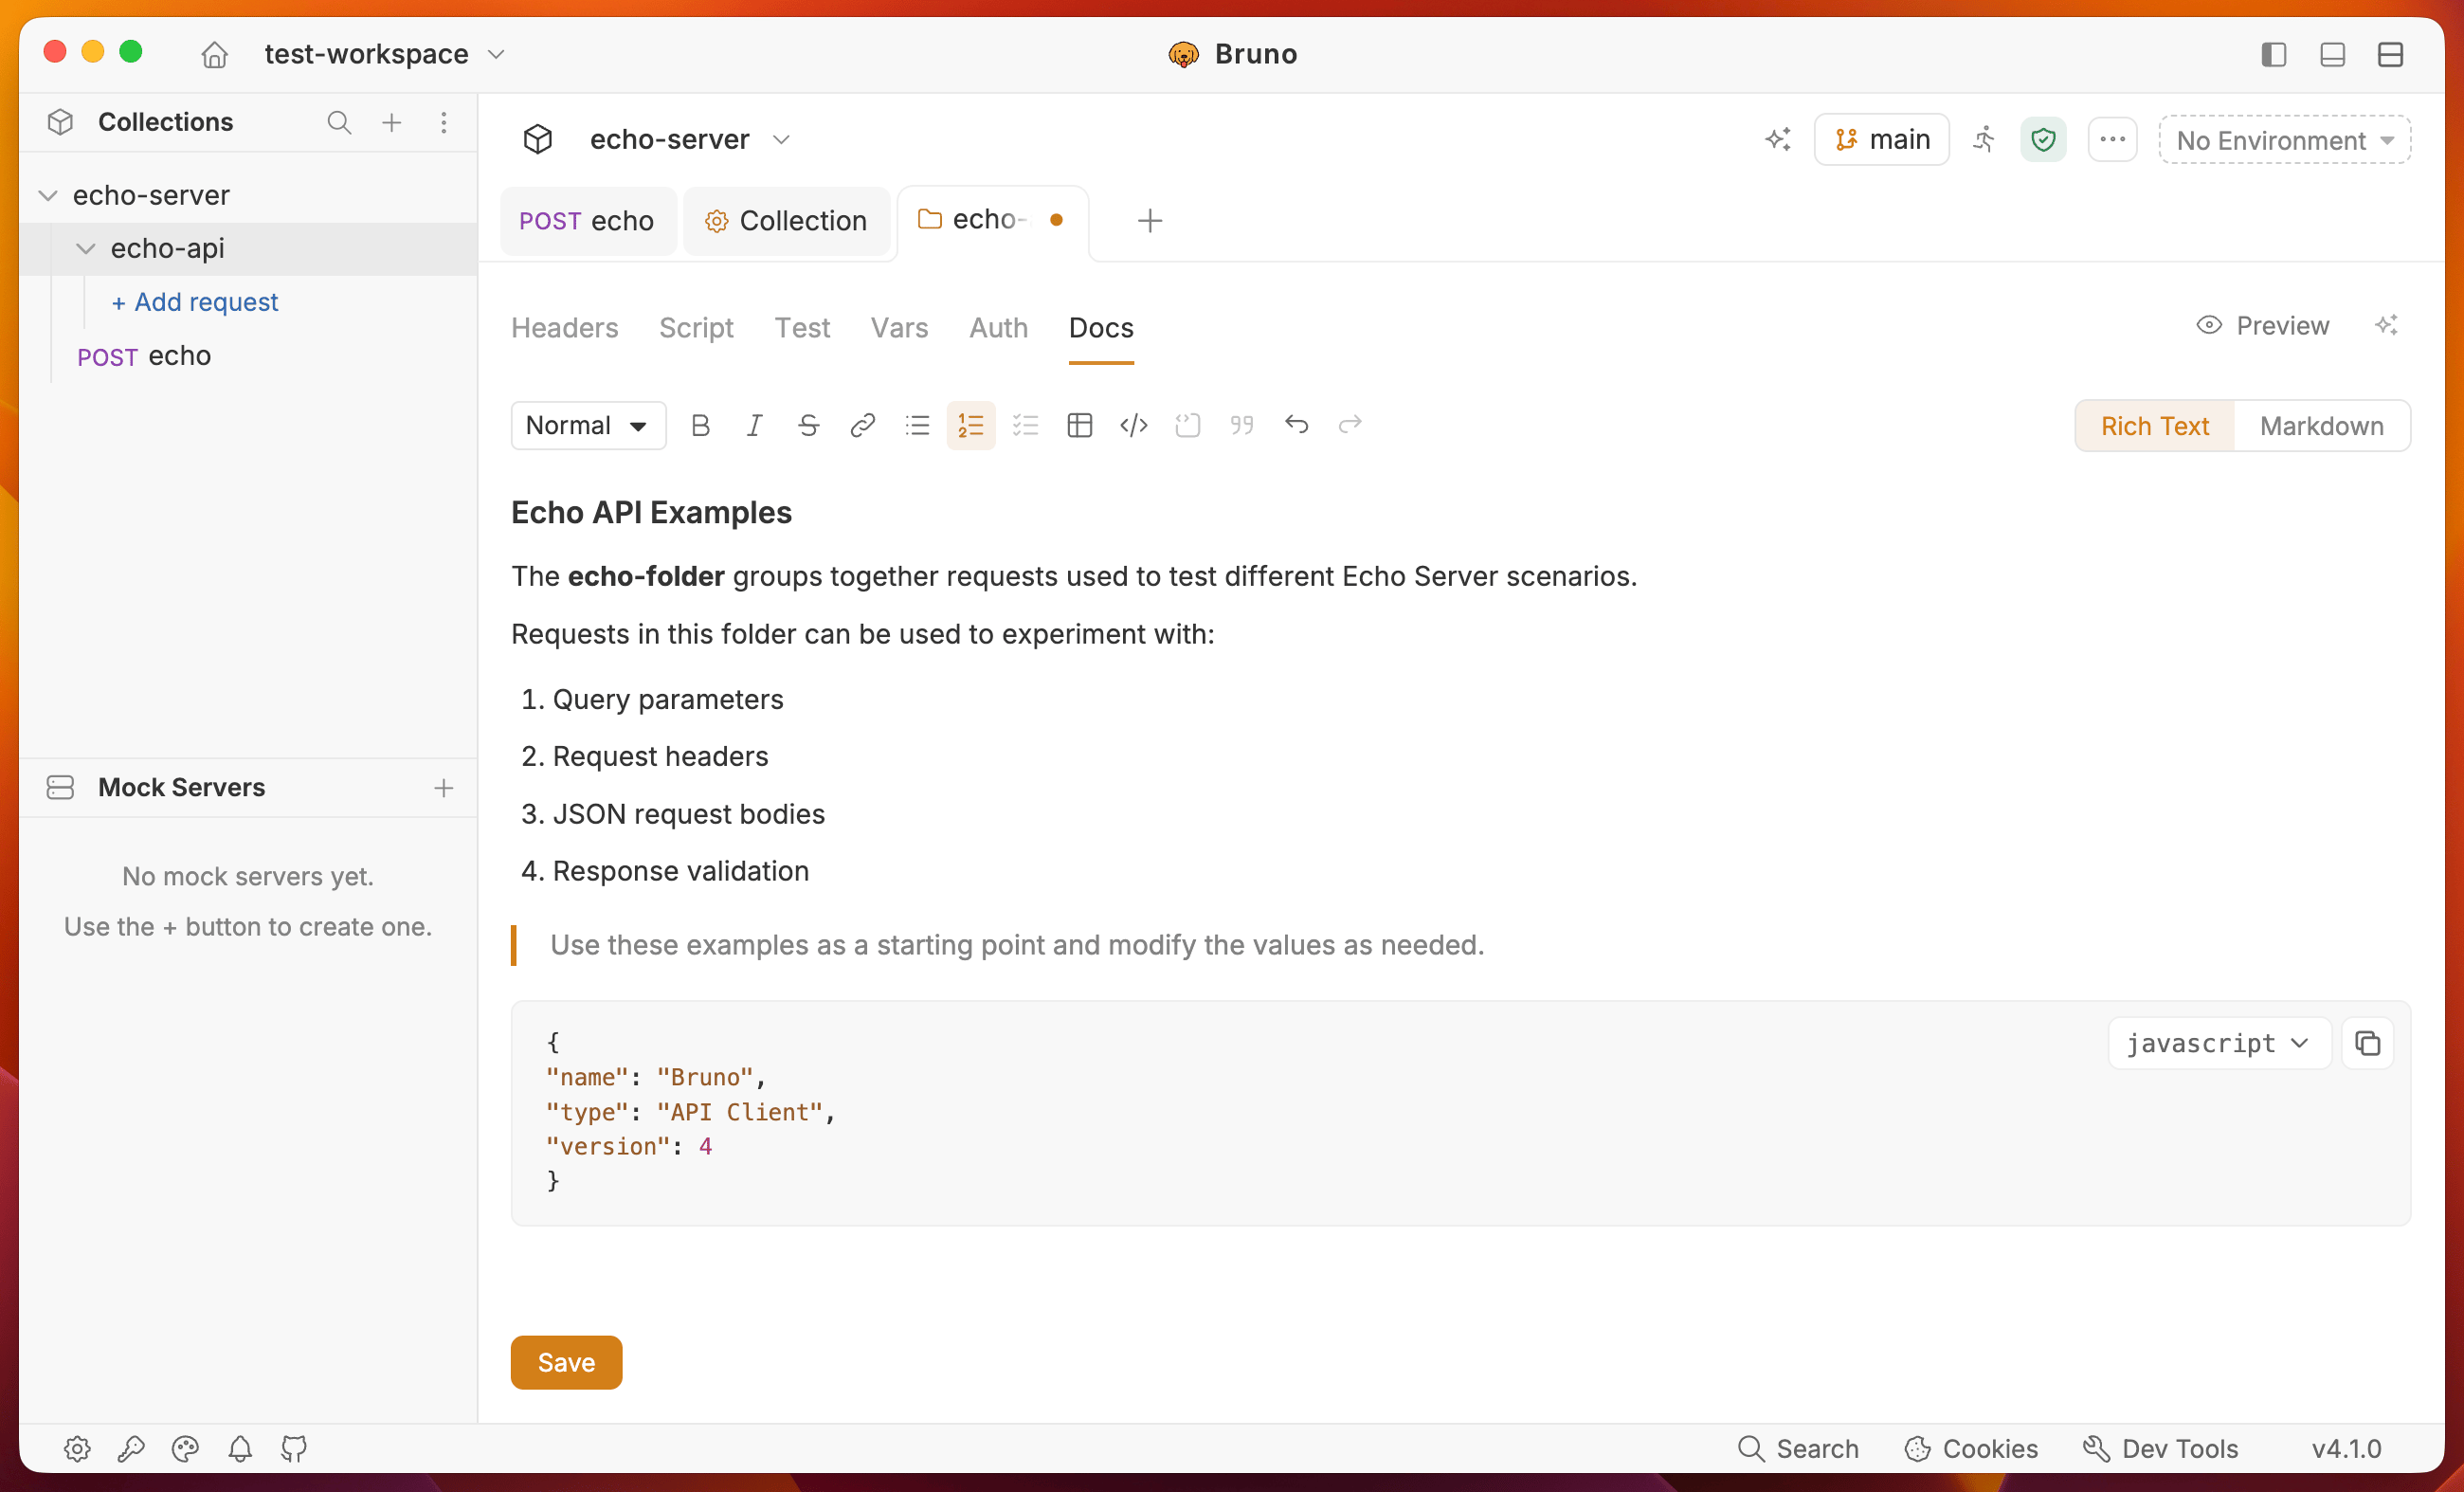
Task: Toggle bullet list formatting
Action: point(917,426)
